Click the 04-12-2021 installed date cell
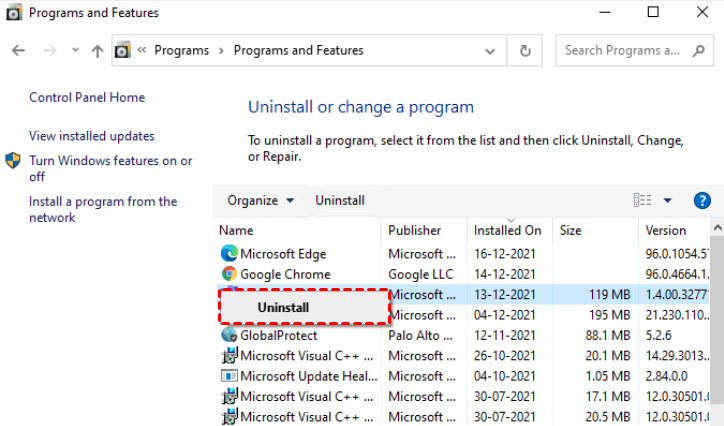 click(504, 315)
